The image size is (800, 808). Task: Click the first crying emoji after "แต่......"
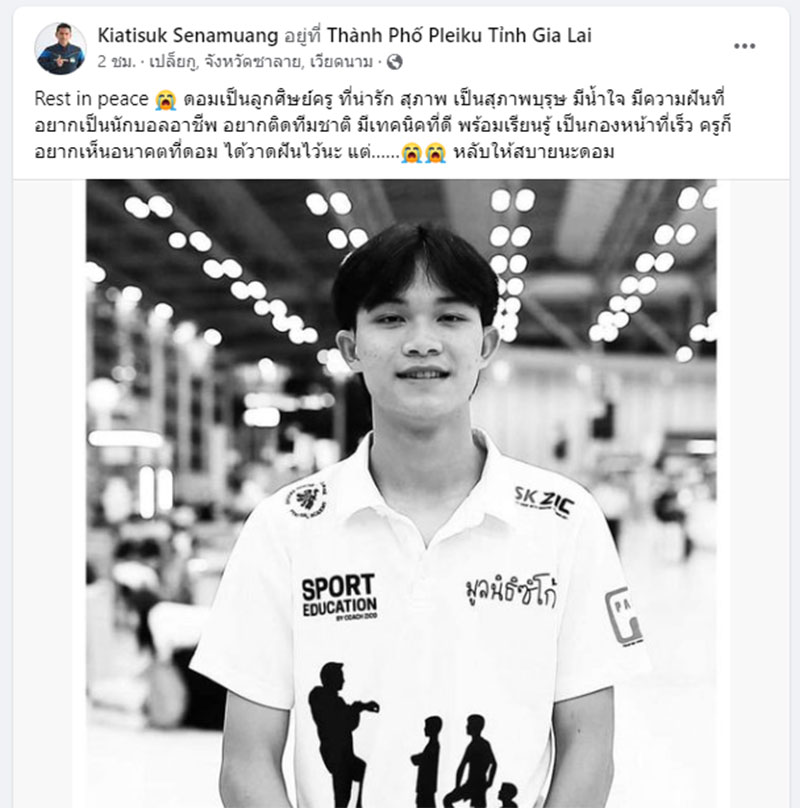(x=411, y=153)
